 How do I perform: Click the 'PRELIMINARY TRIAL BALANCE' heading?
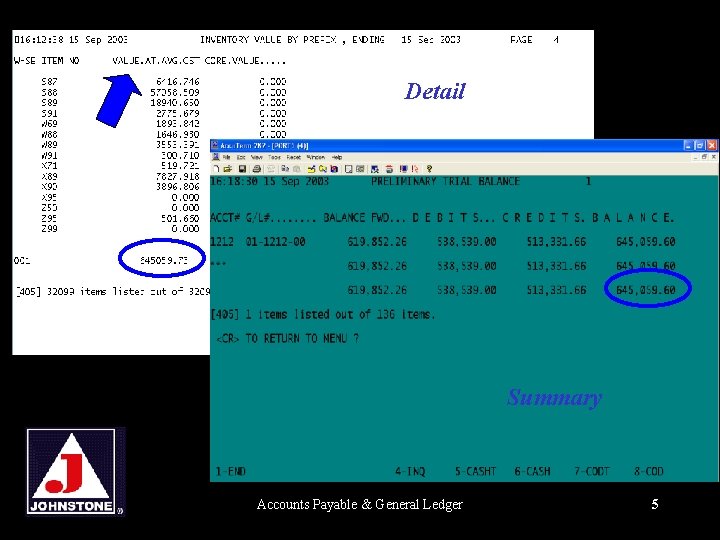click(x=445, y=181)
